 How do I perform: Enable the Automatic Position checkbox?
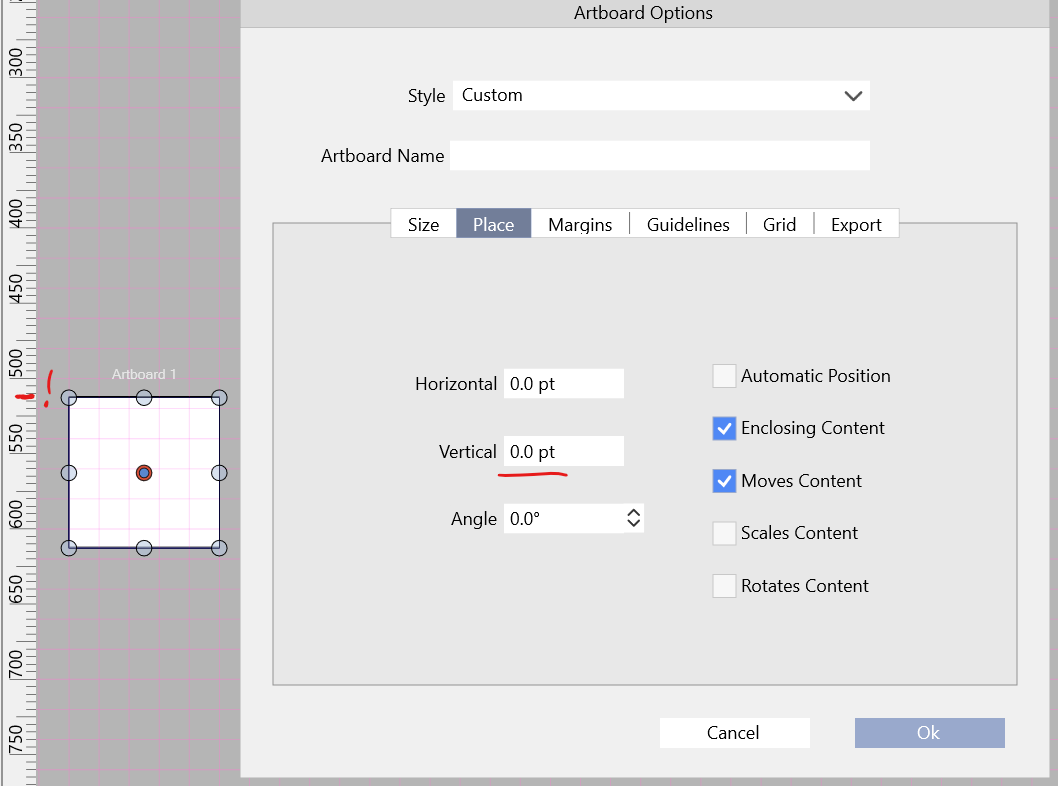724,376
